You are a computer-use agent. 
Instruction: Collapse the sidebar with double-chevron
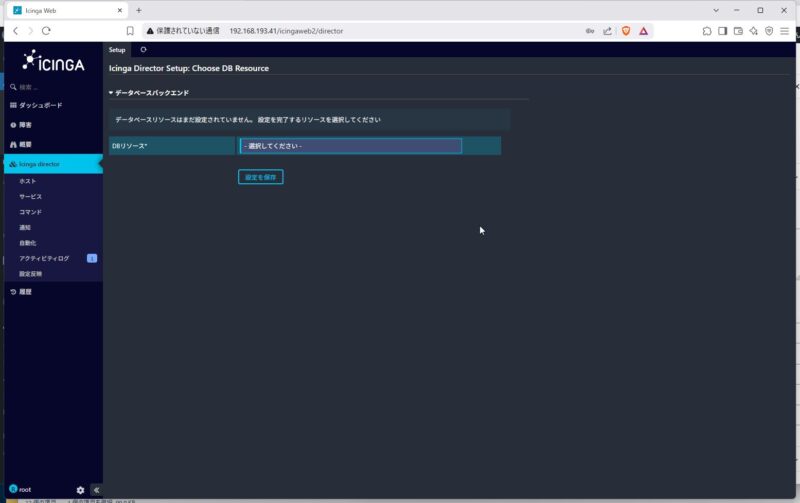96,490
